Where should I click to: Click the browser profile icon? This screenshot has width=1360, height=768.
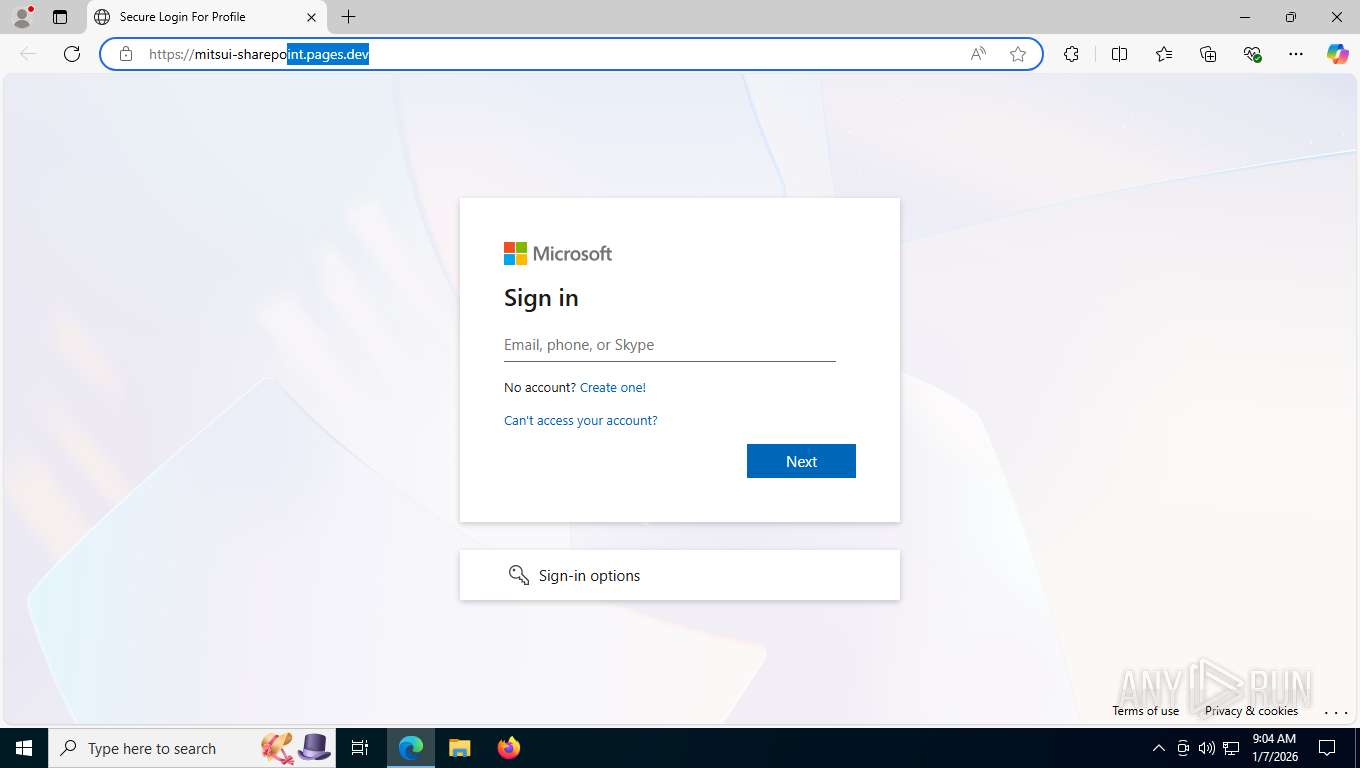22,17
